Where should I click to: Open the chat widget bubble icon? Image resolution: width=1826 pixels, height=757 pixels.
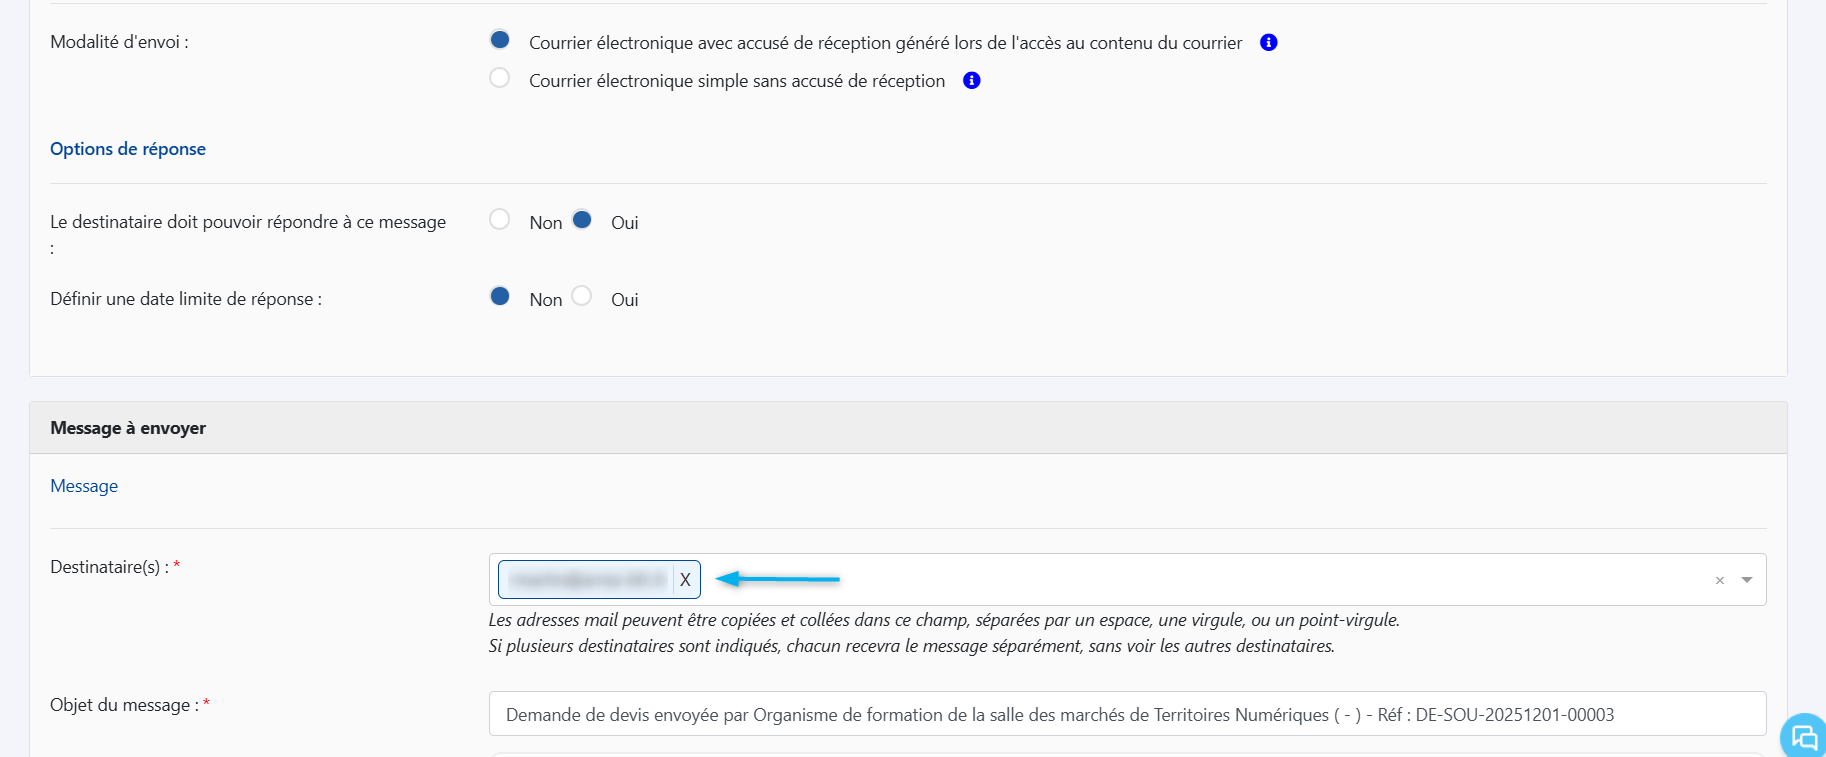[x=1804, y=737]
